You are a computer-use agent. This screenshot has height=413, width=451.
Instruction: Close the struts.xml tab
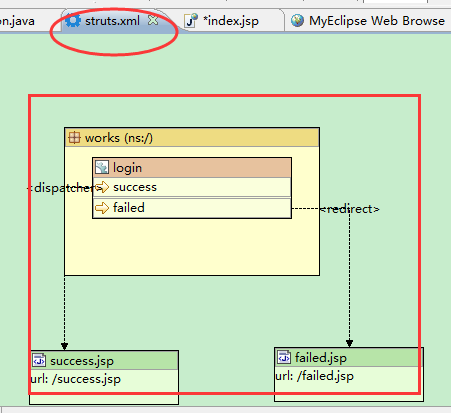pos(153,21)
